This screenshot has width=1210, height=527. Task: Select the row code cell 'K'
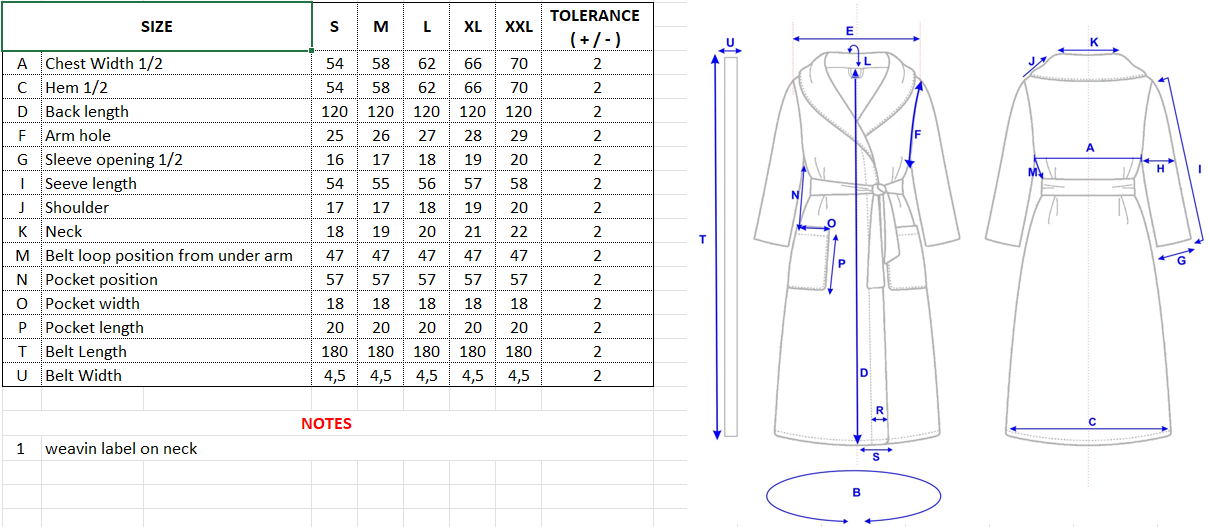coord(22,231)
